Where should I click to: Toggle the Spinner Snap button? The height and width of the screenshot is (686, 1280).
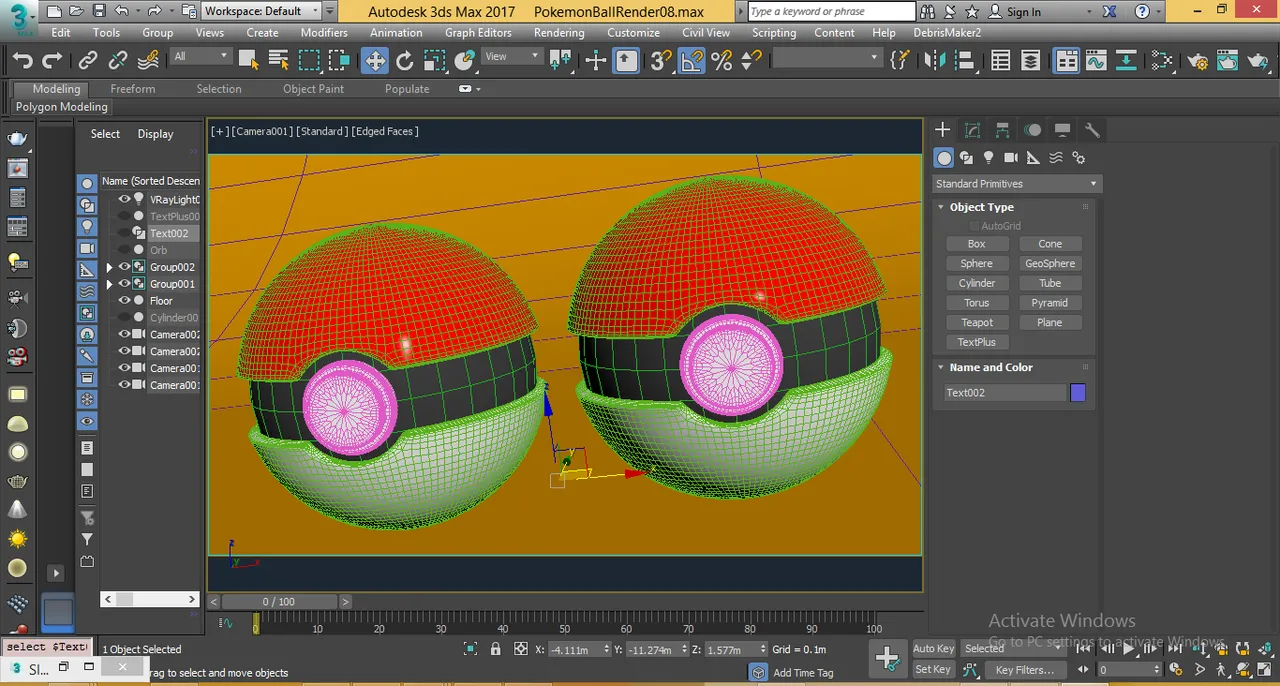coord(751,61)
